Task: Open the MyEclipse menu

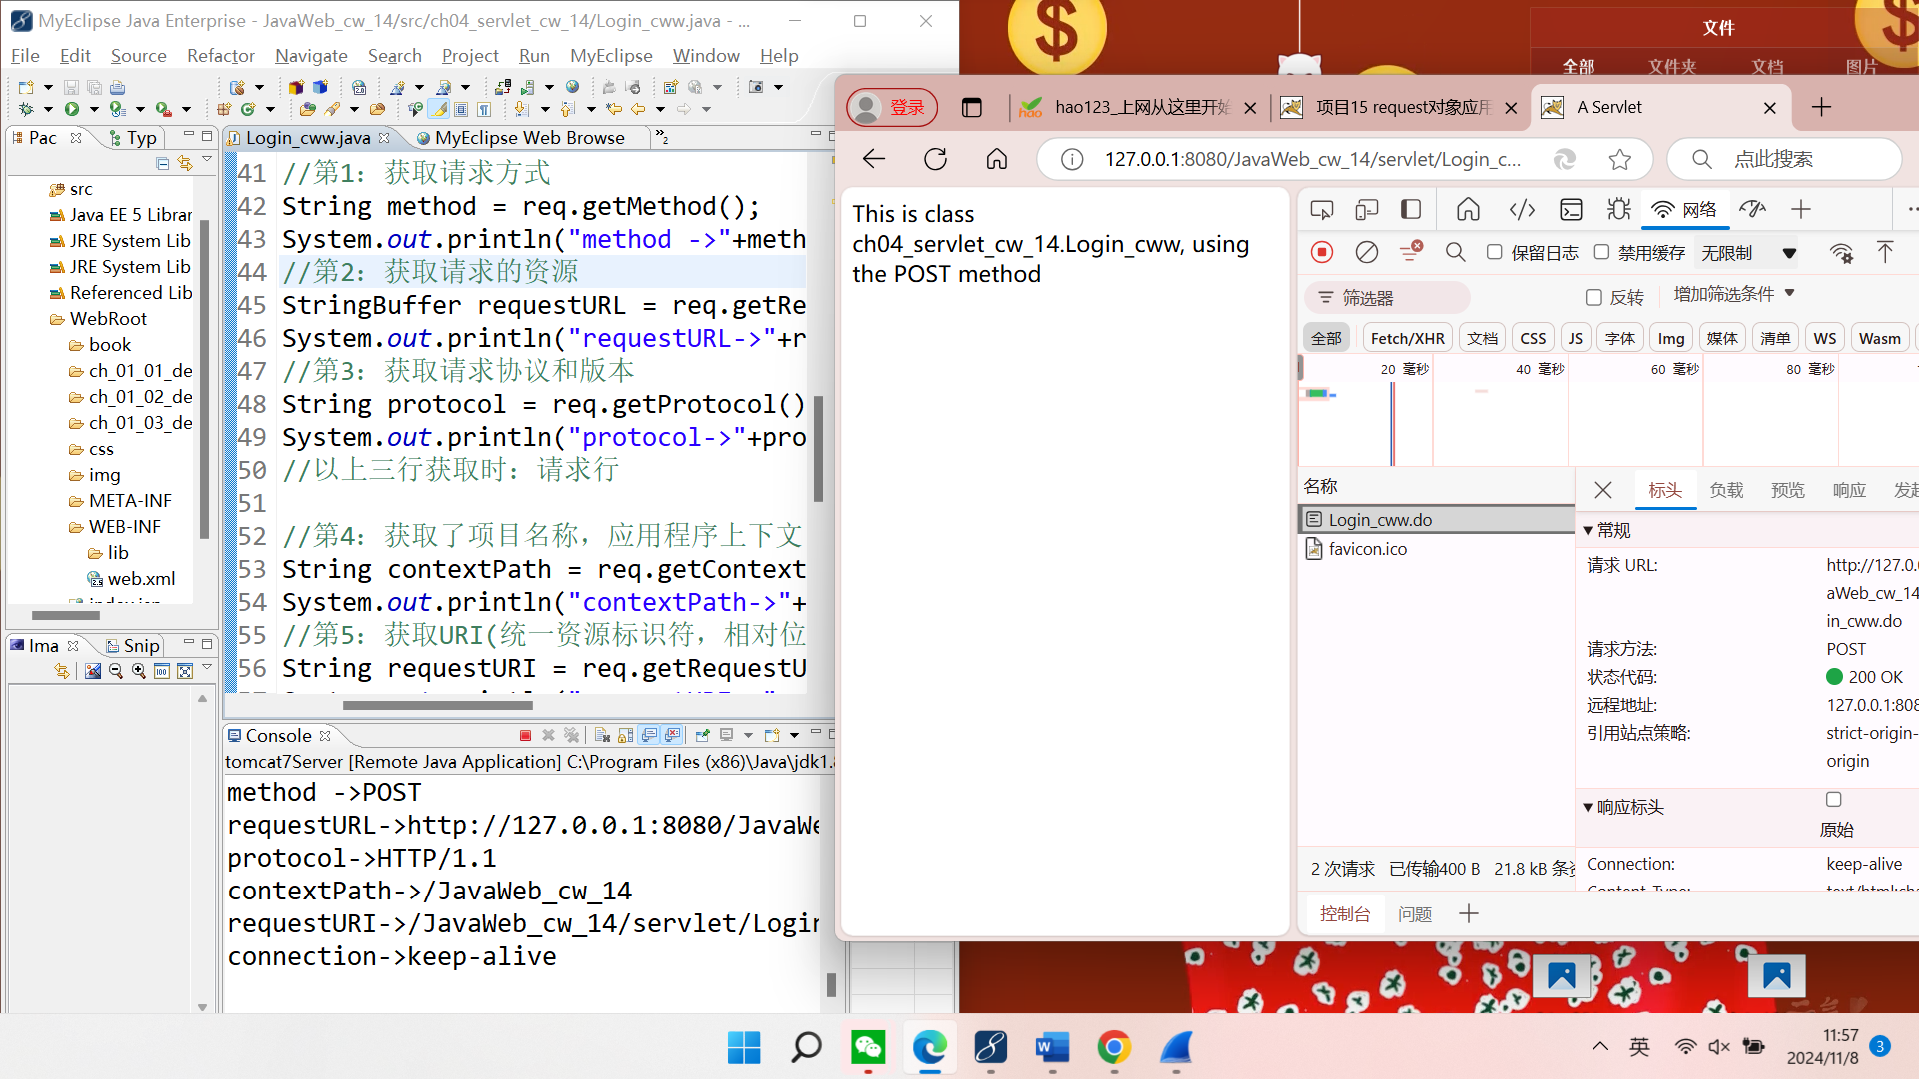Action: click(611, 56)
